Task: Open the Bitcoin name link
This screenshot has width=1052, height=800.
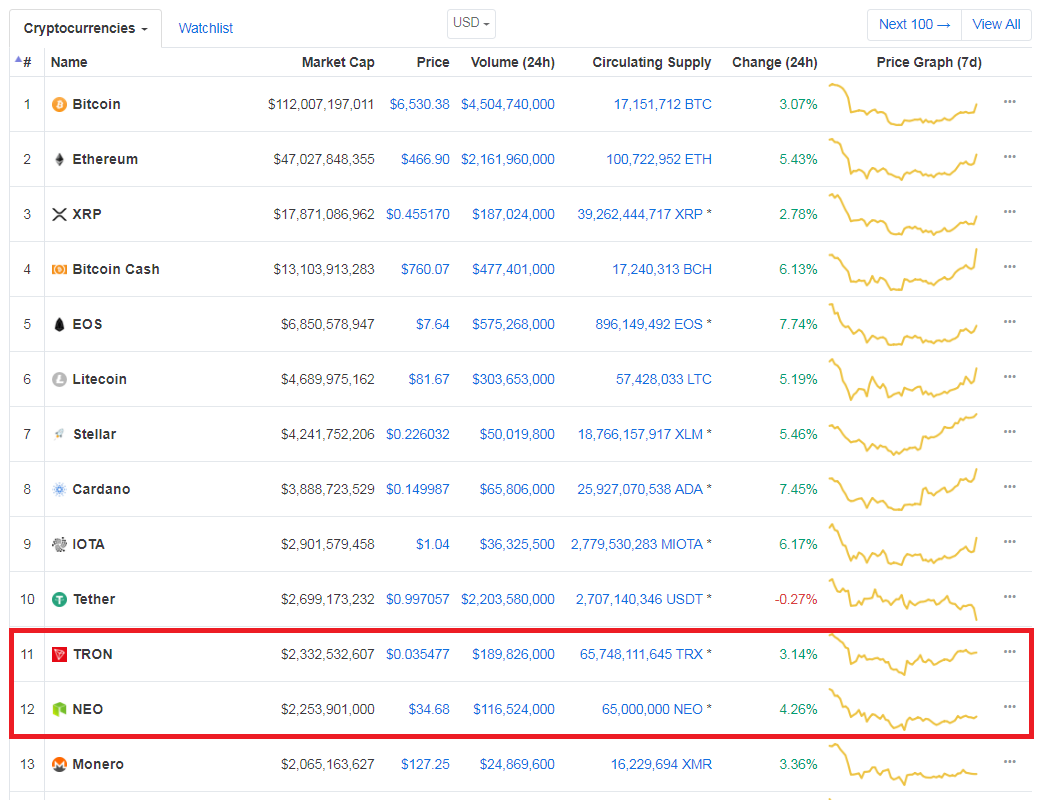Action: point(97,105)
